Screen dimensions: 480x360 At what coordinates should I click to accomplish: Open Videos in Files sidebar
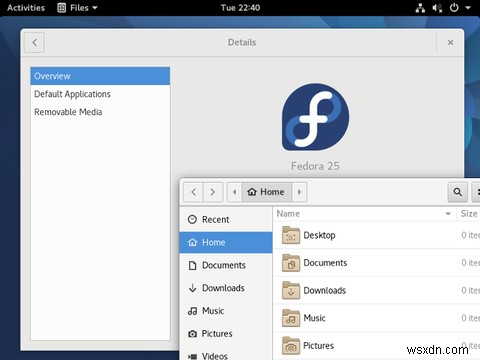pyautogui.click(x=226, y=355)
